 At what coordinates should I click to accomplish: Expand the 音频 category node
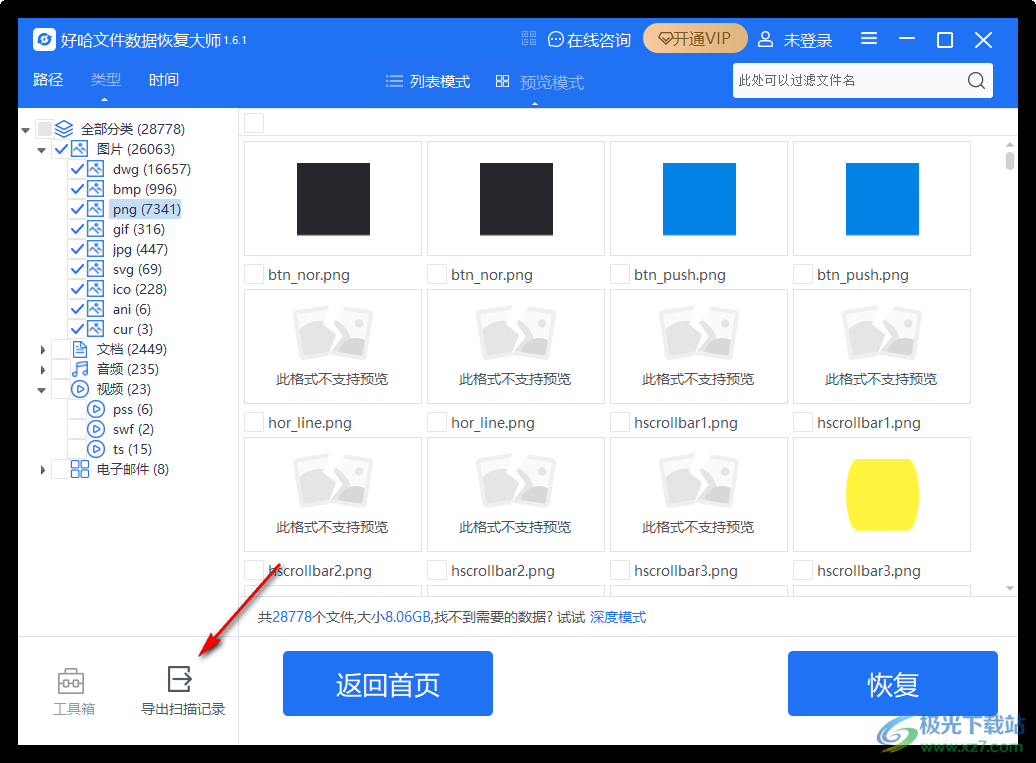[42, 370]
